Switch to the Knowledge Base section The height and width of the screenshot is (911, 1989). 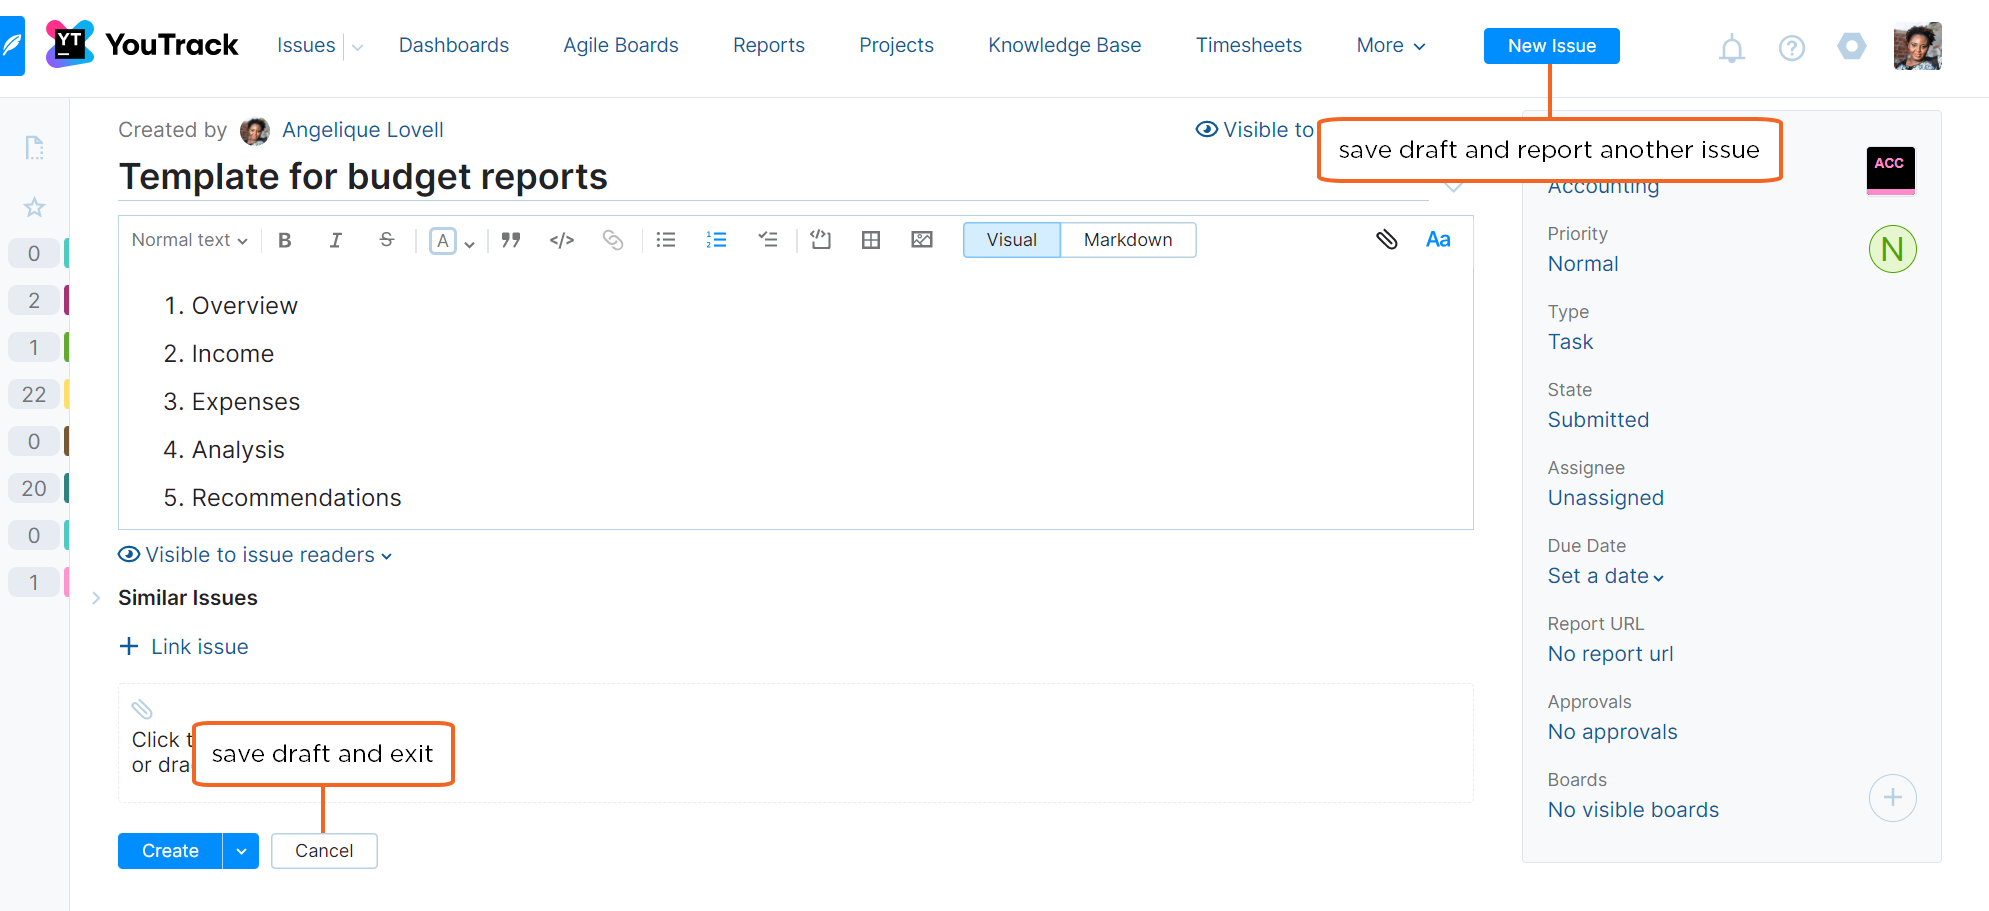[x=1064, y=45]
